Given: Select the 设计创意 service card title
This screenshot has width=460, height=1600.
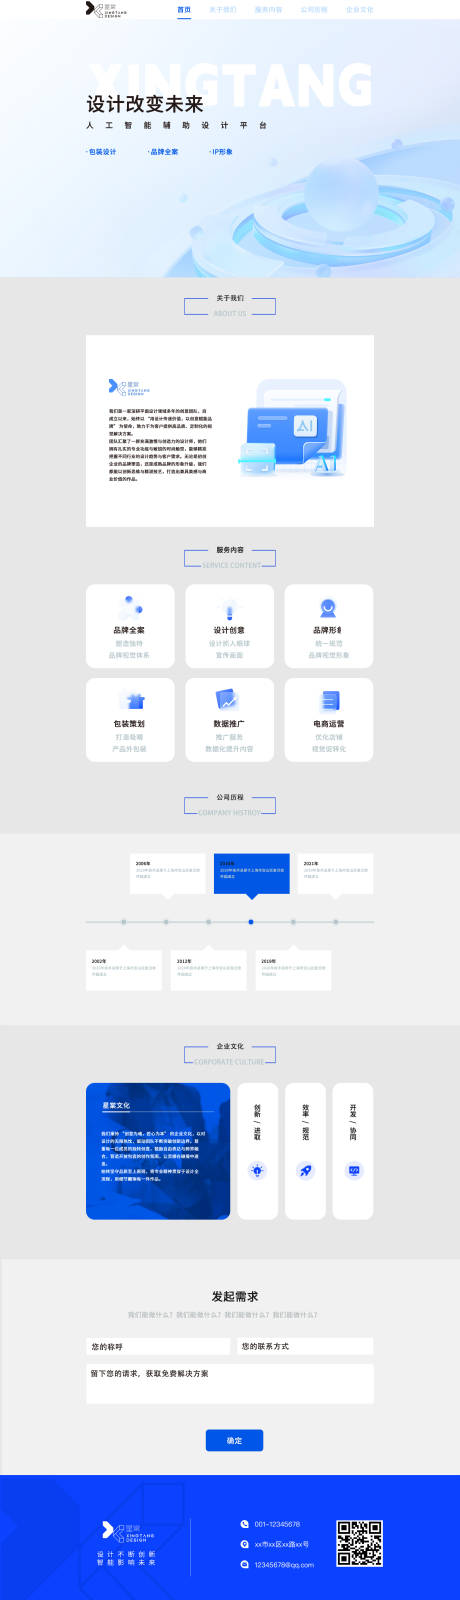Looking at the screenshot, I should [229, 630].
